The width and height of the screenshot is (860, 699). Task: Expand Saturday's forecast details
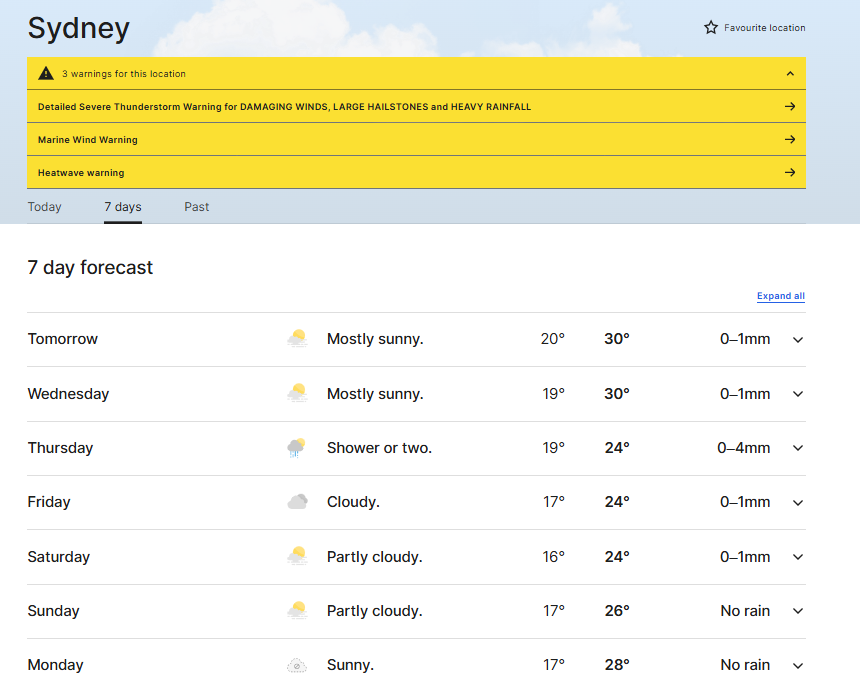click(x=798, y=557)
